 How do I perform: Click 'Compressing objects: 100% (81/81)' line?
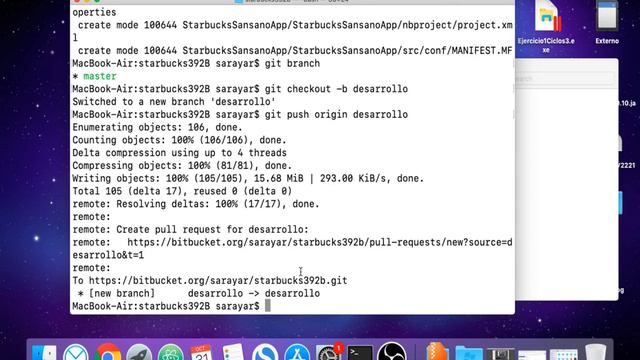[x=182, y=165]
